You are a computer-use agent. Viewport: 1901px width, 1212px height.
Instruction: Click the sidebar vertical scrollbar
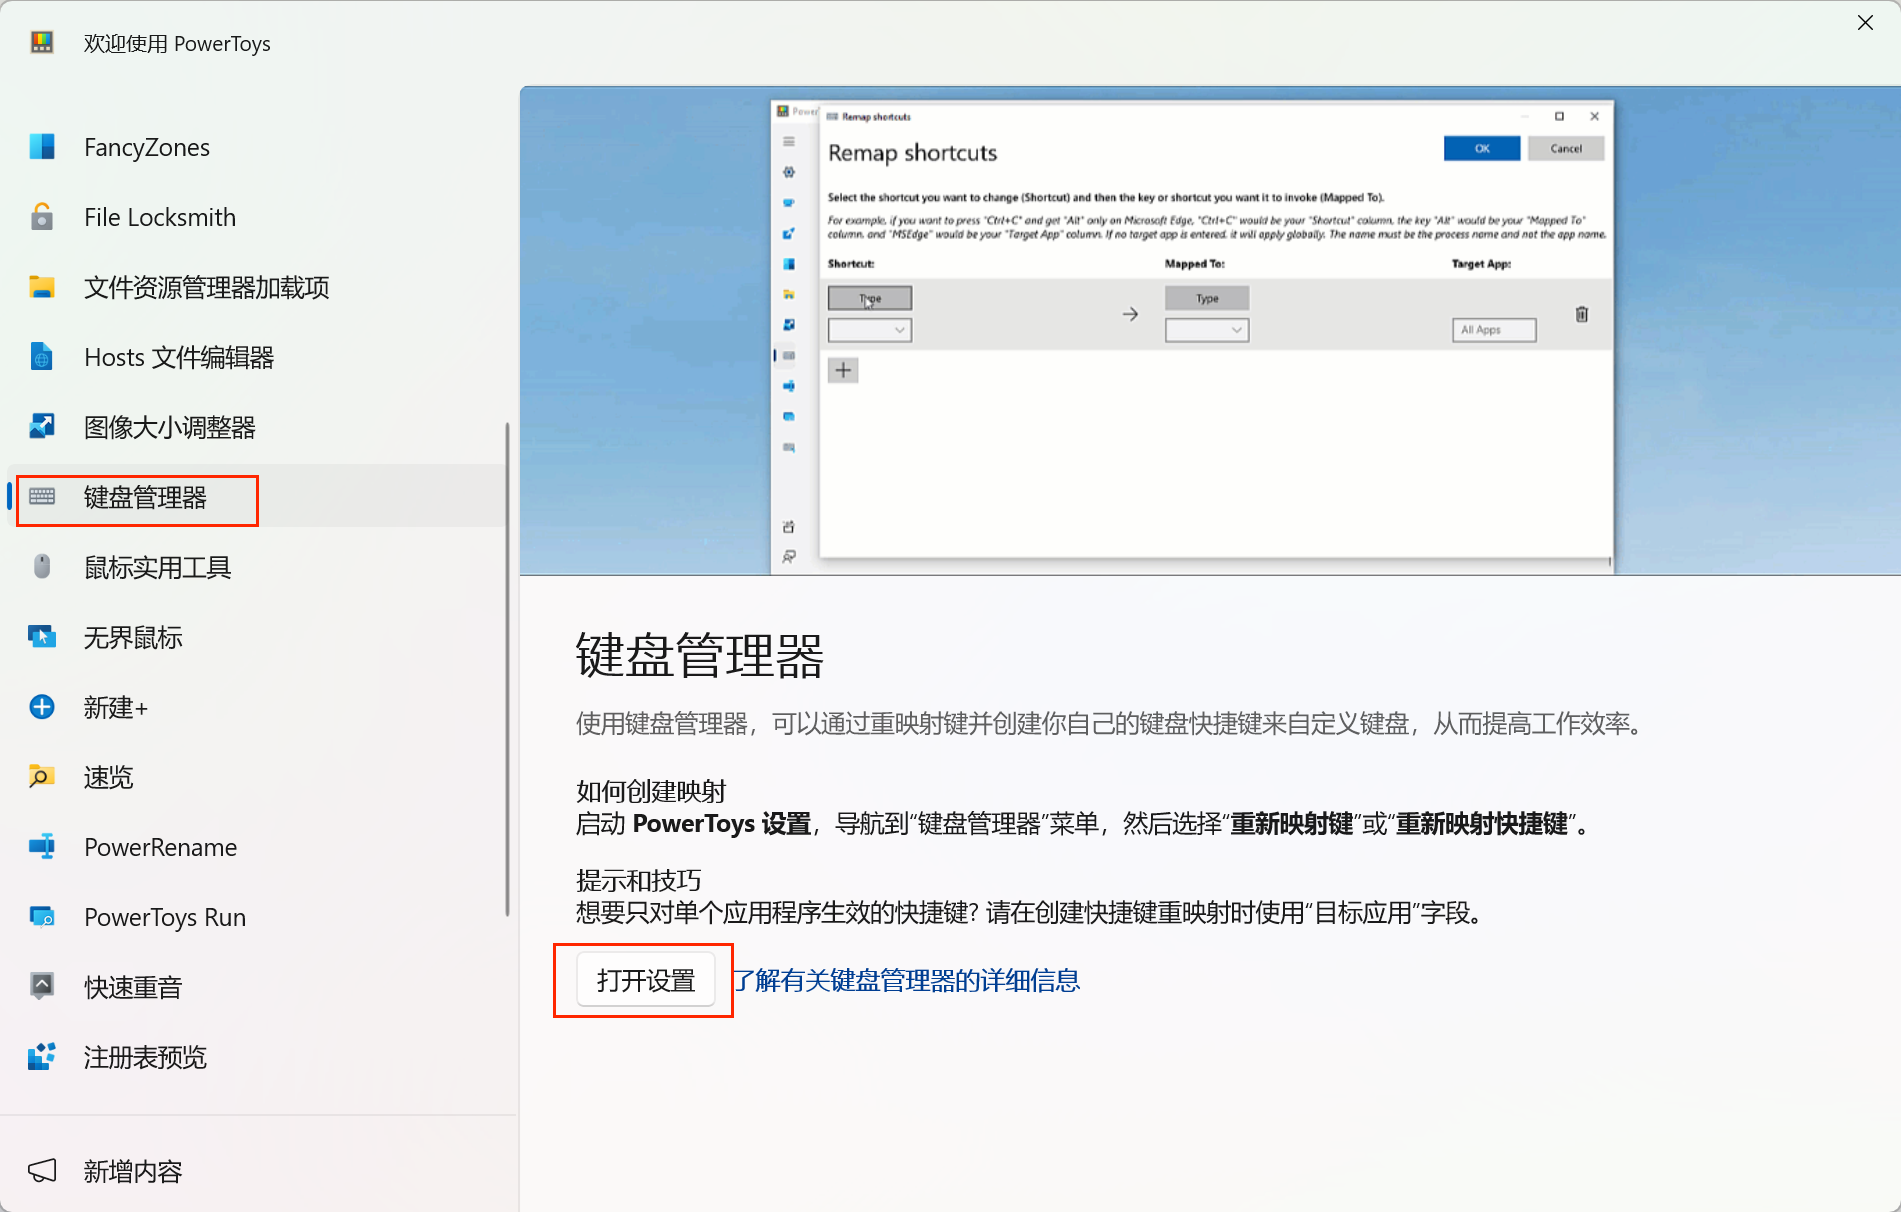(507, 668)
